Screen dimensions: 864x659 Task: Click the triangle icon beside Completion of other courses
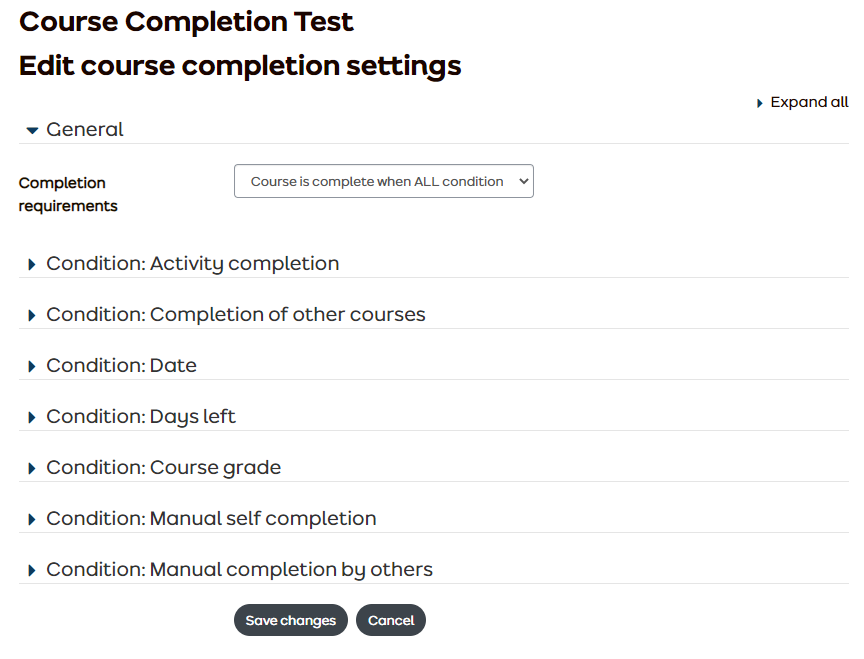[x=31, y=314]
